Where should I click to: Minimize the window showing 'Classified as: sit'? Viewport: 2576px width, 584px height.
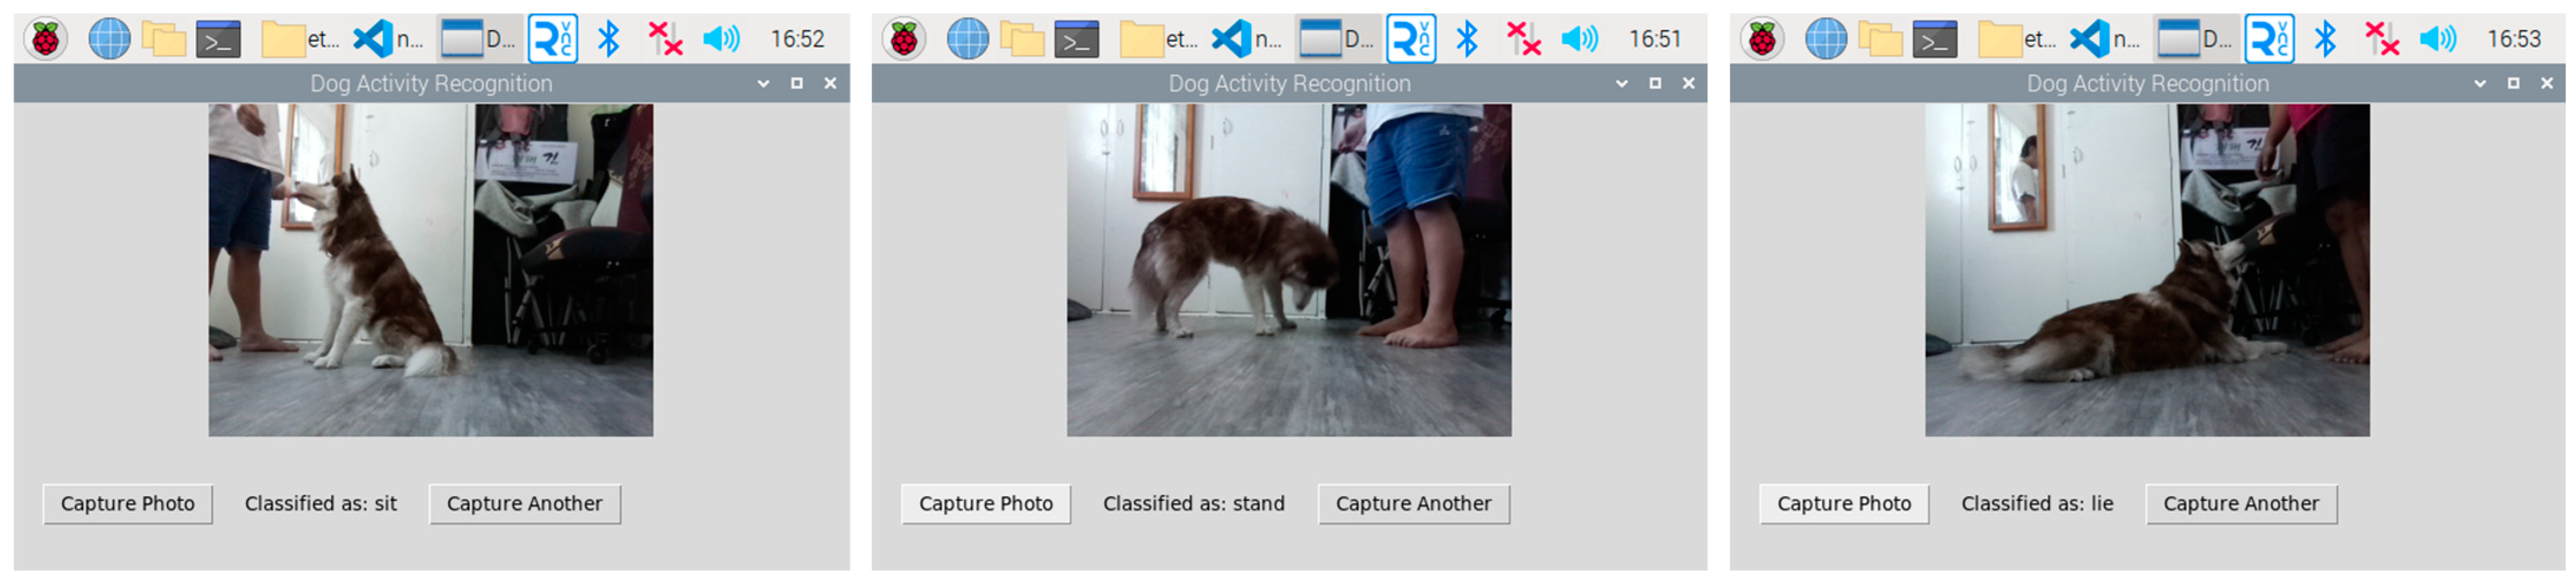click(763, 84)
